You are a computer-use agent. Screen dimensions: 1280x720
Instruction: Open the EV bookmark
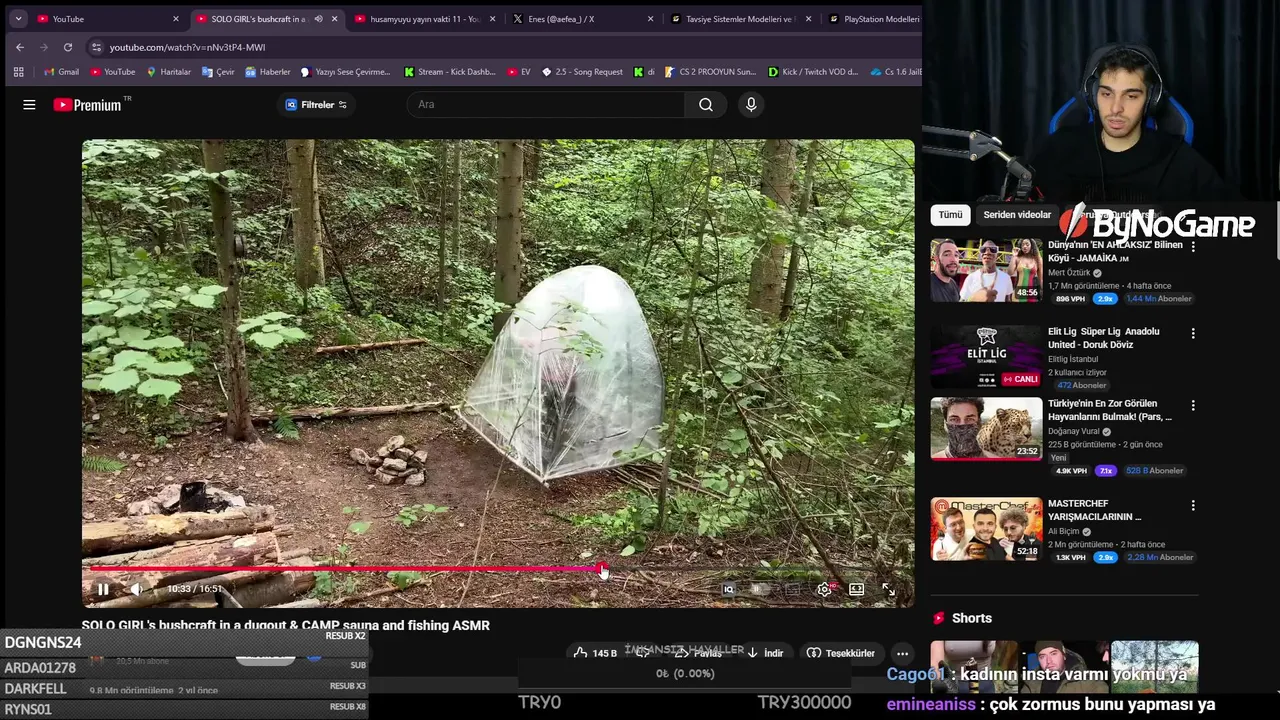(518, 72)
